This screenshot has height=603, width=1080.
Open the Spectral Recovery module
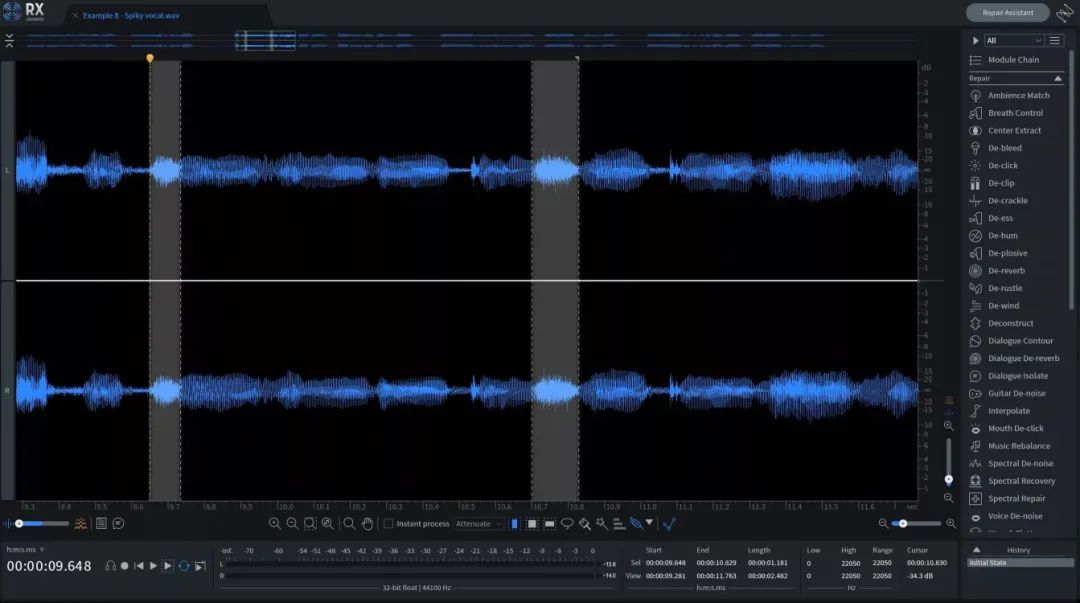pyautogui.click(x=1012, y=481)
